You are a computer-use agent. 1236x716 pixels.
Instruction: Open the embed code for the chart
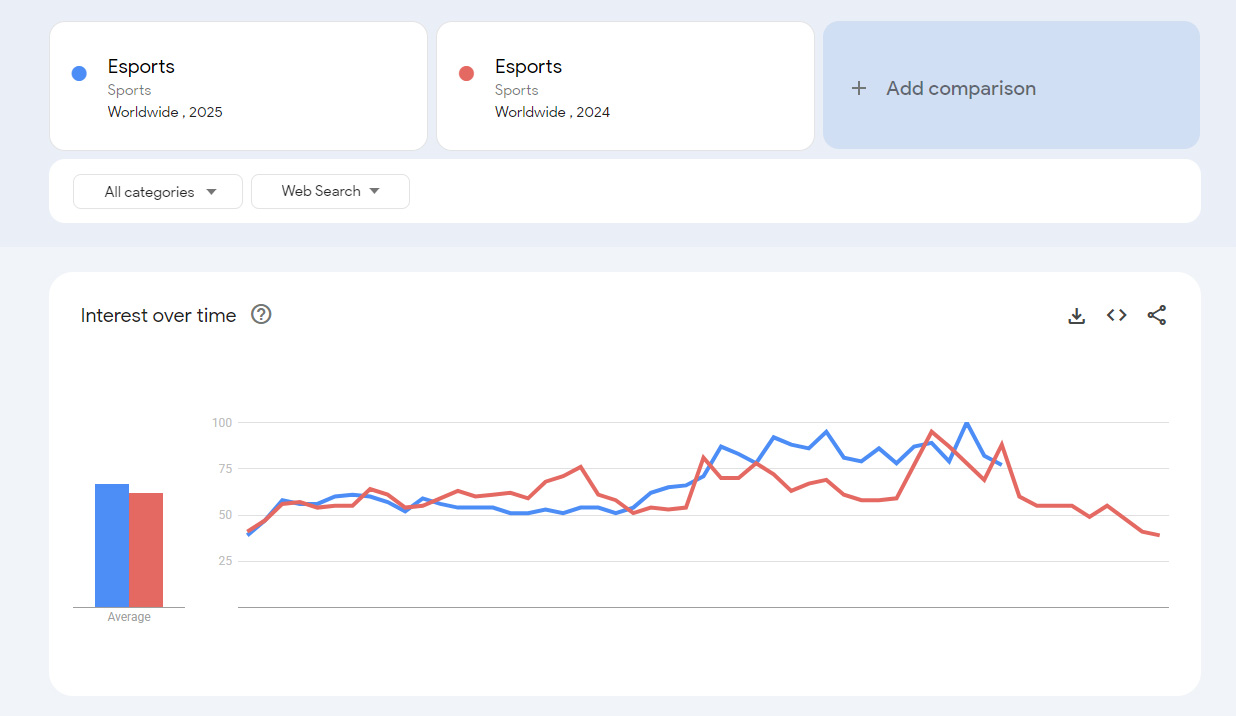tap(1116, 315)
